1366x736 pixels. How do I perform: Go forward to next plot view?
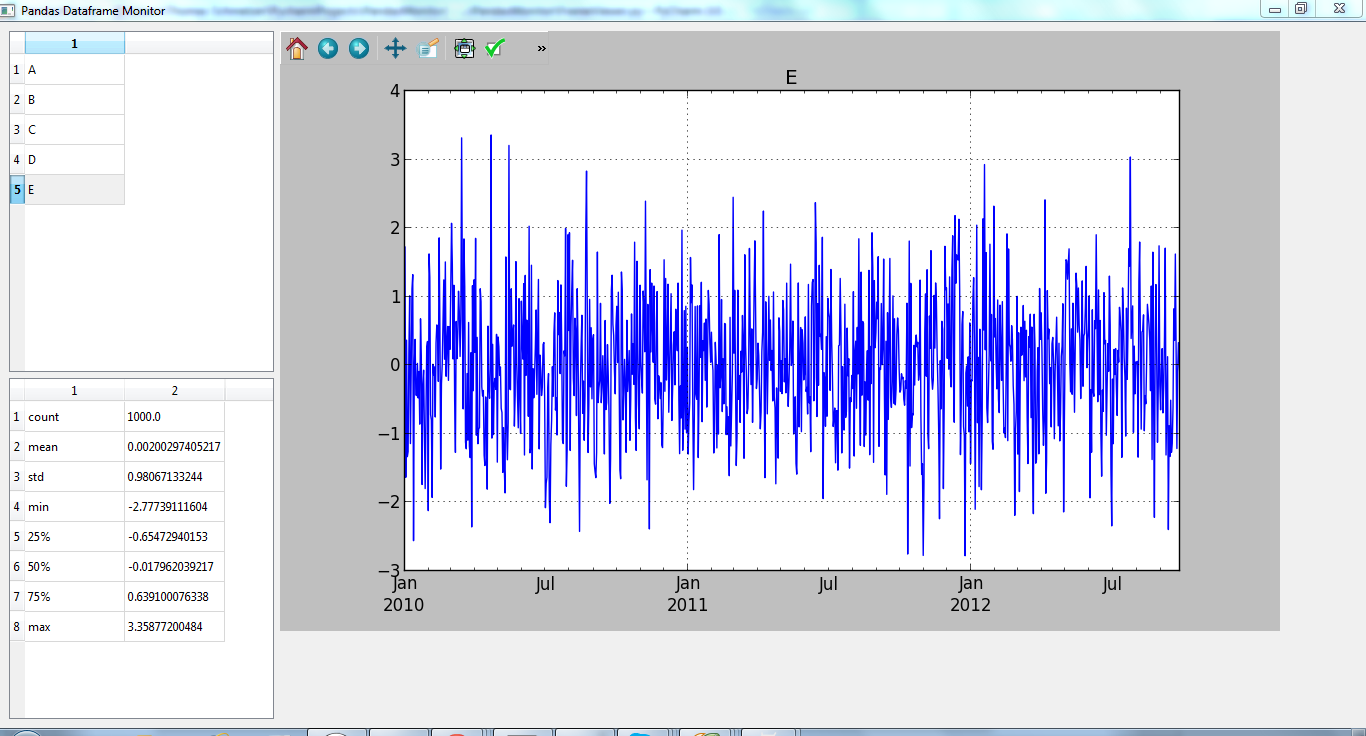359,48
